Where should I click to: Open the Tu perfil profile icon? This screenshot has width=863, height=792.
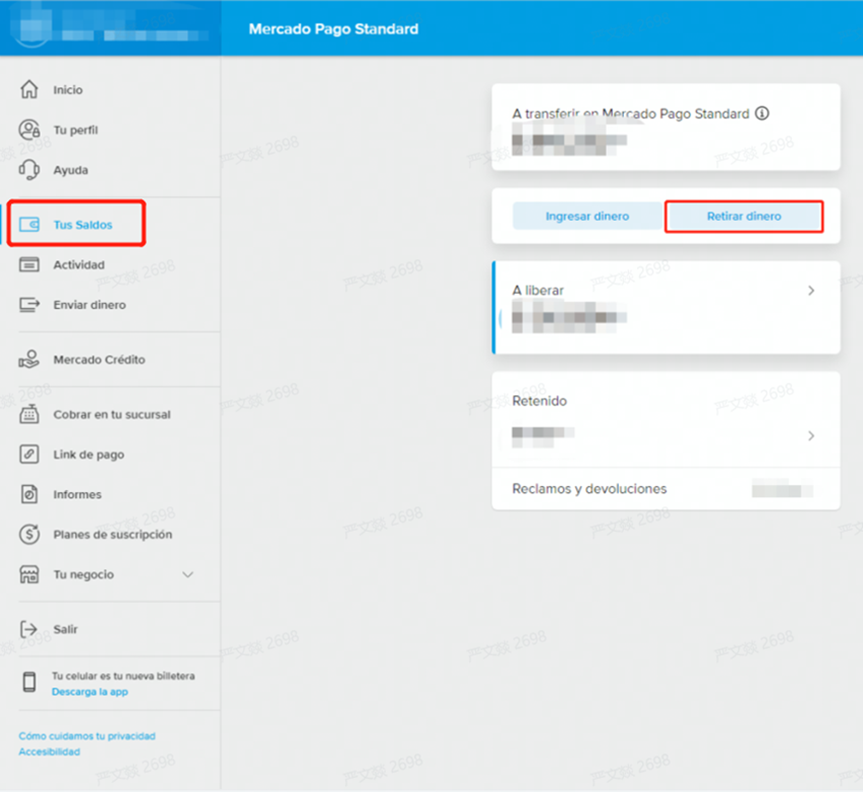29,130
